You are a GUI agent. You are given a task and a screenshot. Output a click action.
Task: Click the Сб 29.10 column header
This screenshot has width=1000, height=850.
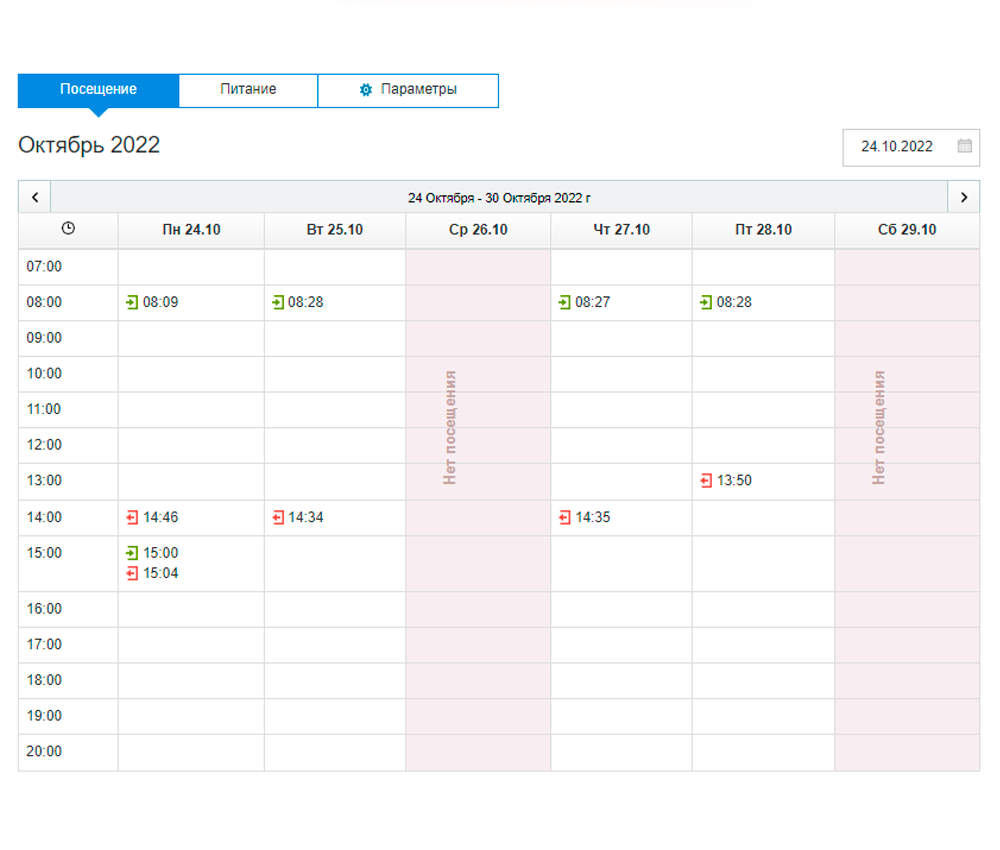pos(907,230)
